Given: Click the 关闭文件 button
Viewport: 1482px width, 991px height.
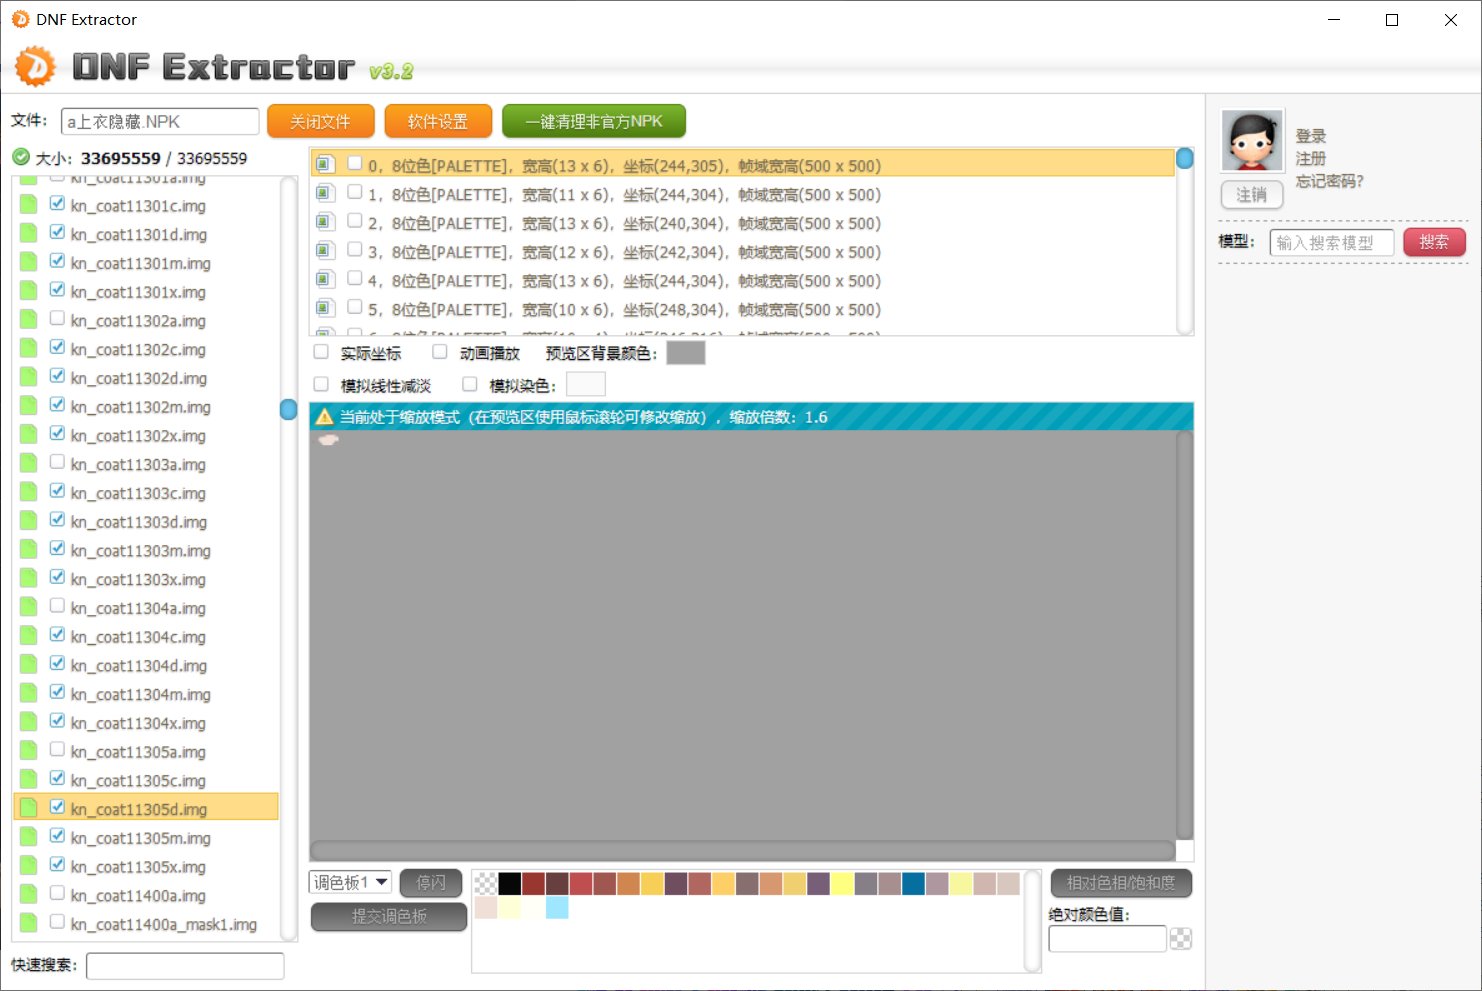Looking at the screenshot, I should tap(320, 121).
